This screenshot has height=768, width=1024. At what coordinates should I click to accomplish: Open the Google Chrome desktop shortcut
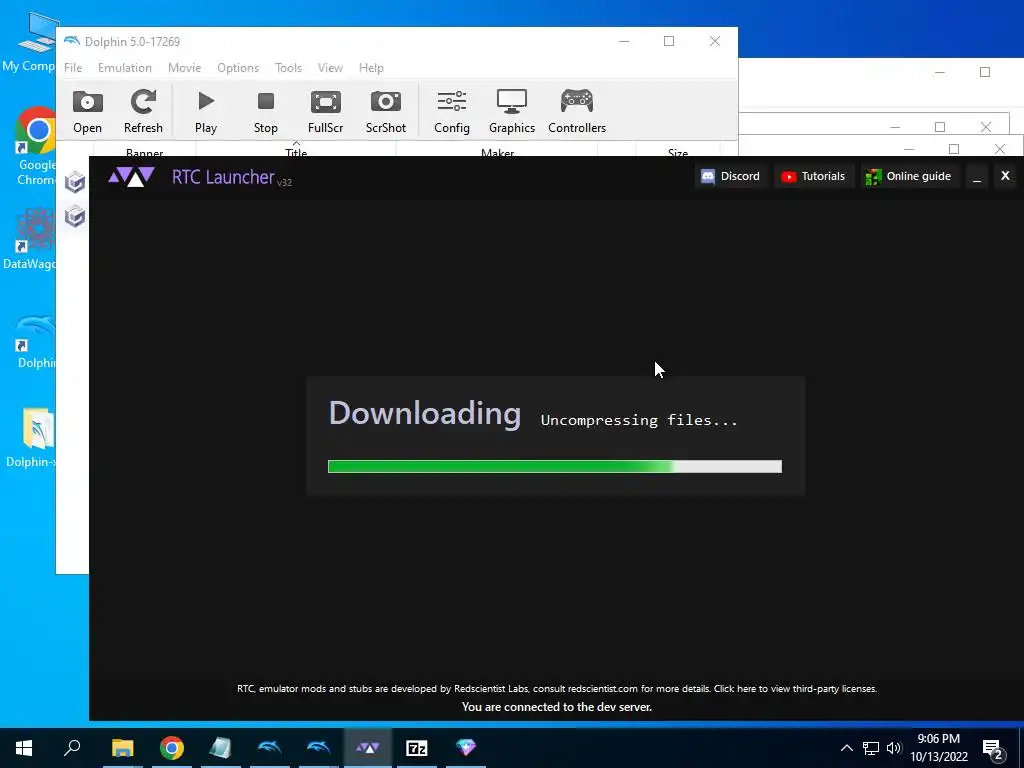pyautogui.click(x=34, y=146)
